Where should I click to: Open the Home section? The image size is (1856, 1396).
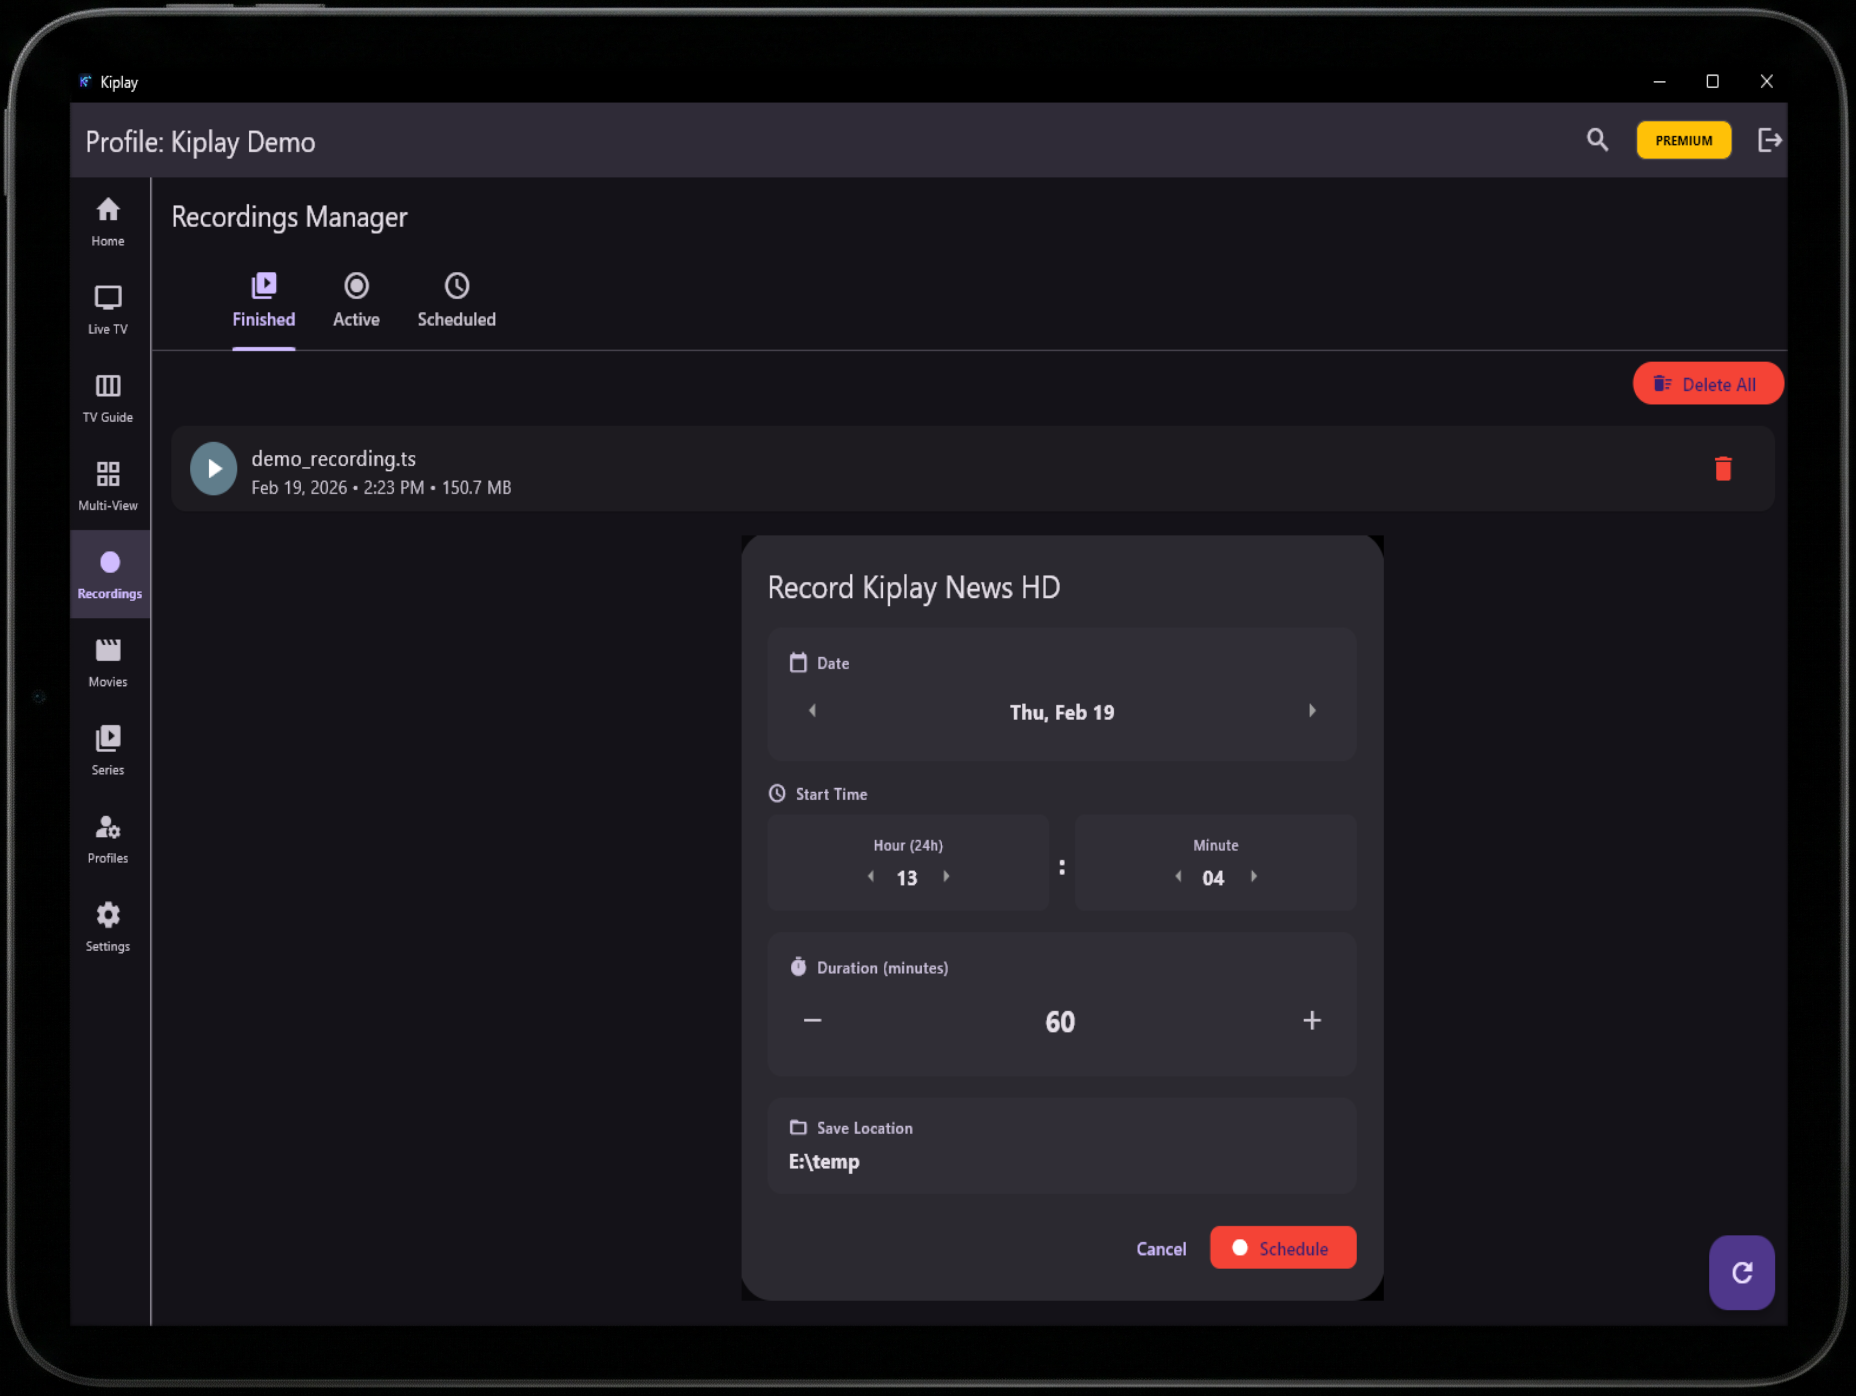(107, 220)
